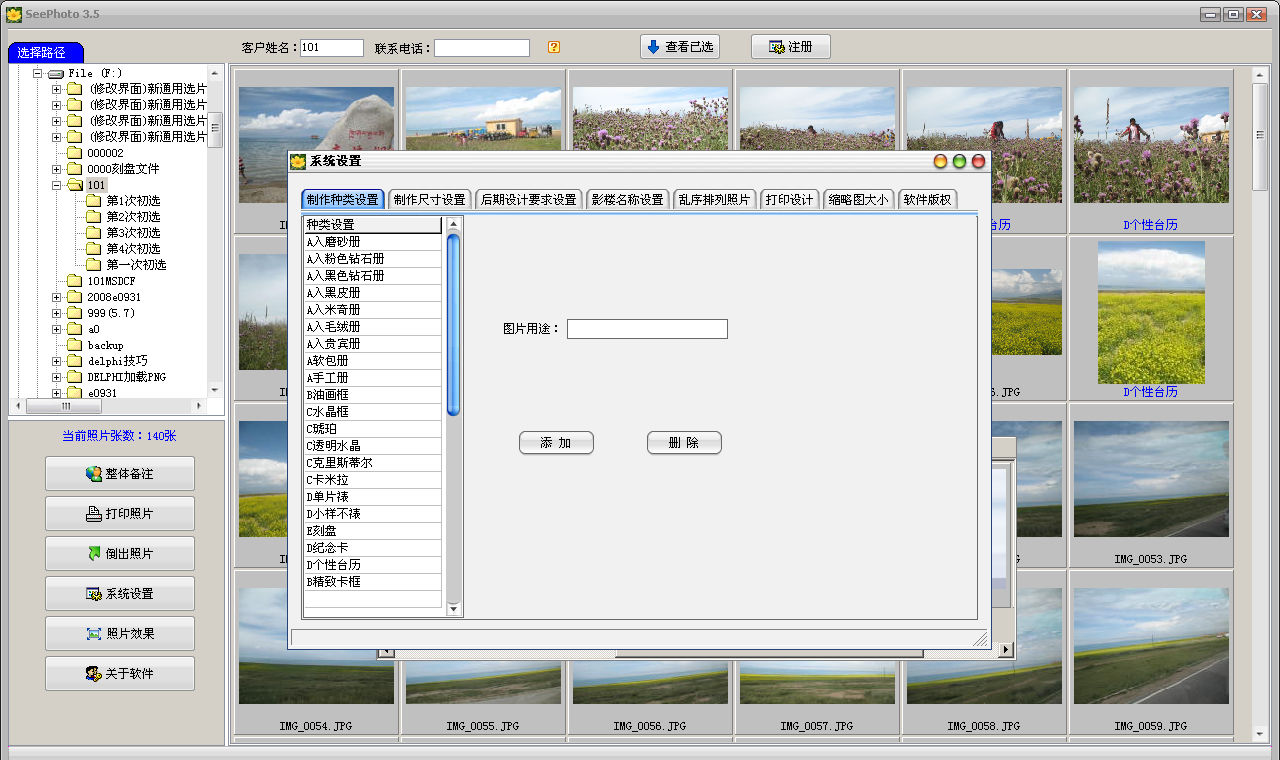Screen dimensions: 1280x760
Task: Select D个性台历 in the 种类设置 list
Action: [x=373, y=565]
